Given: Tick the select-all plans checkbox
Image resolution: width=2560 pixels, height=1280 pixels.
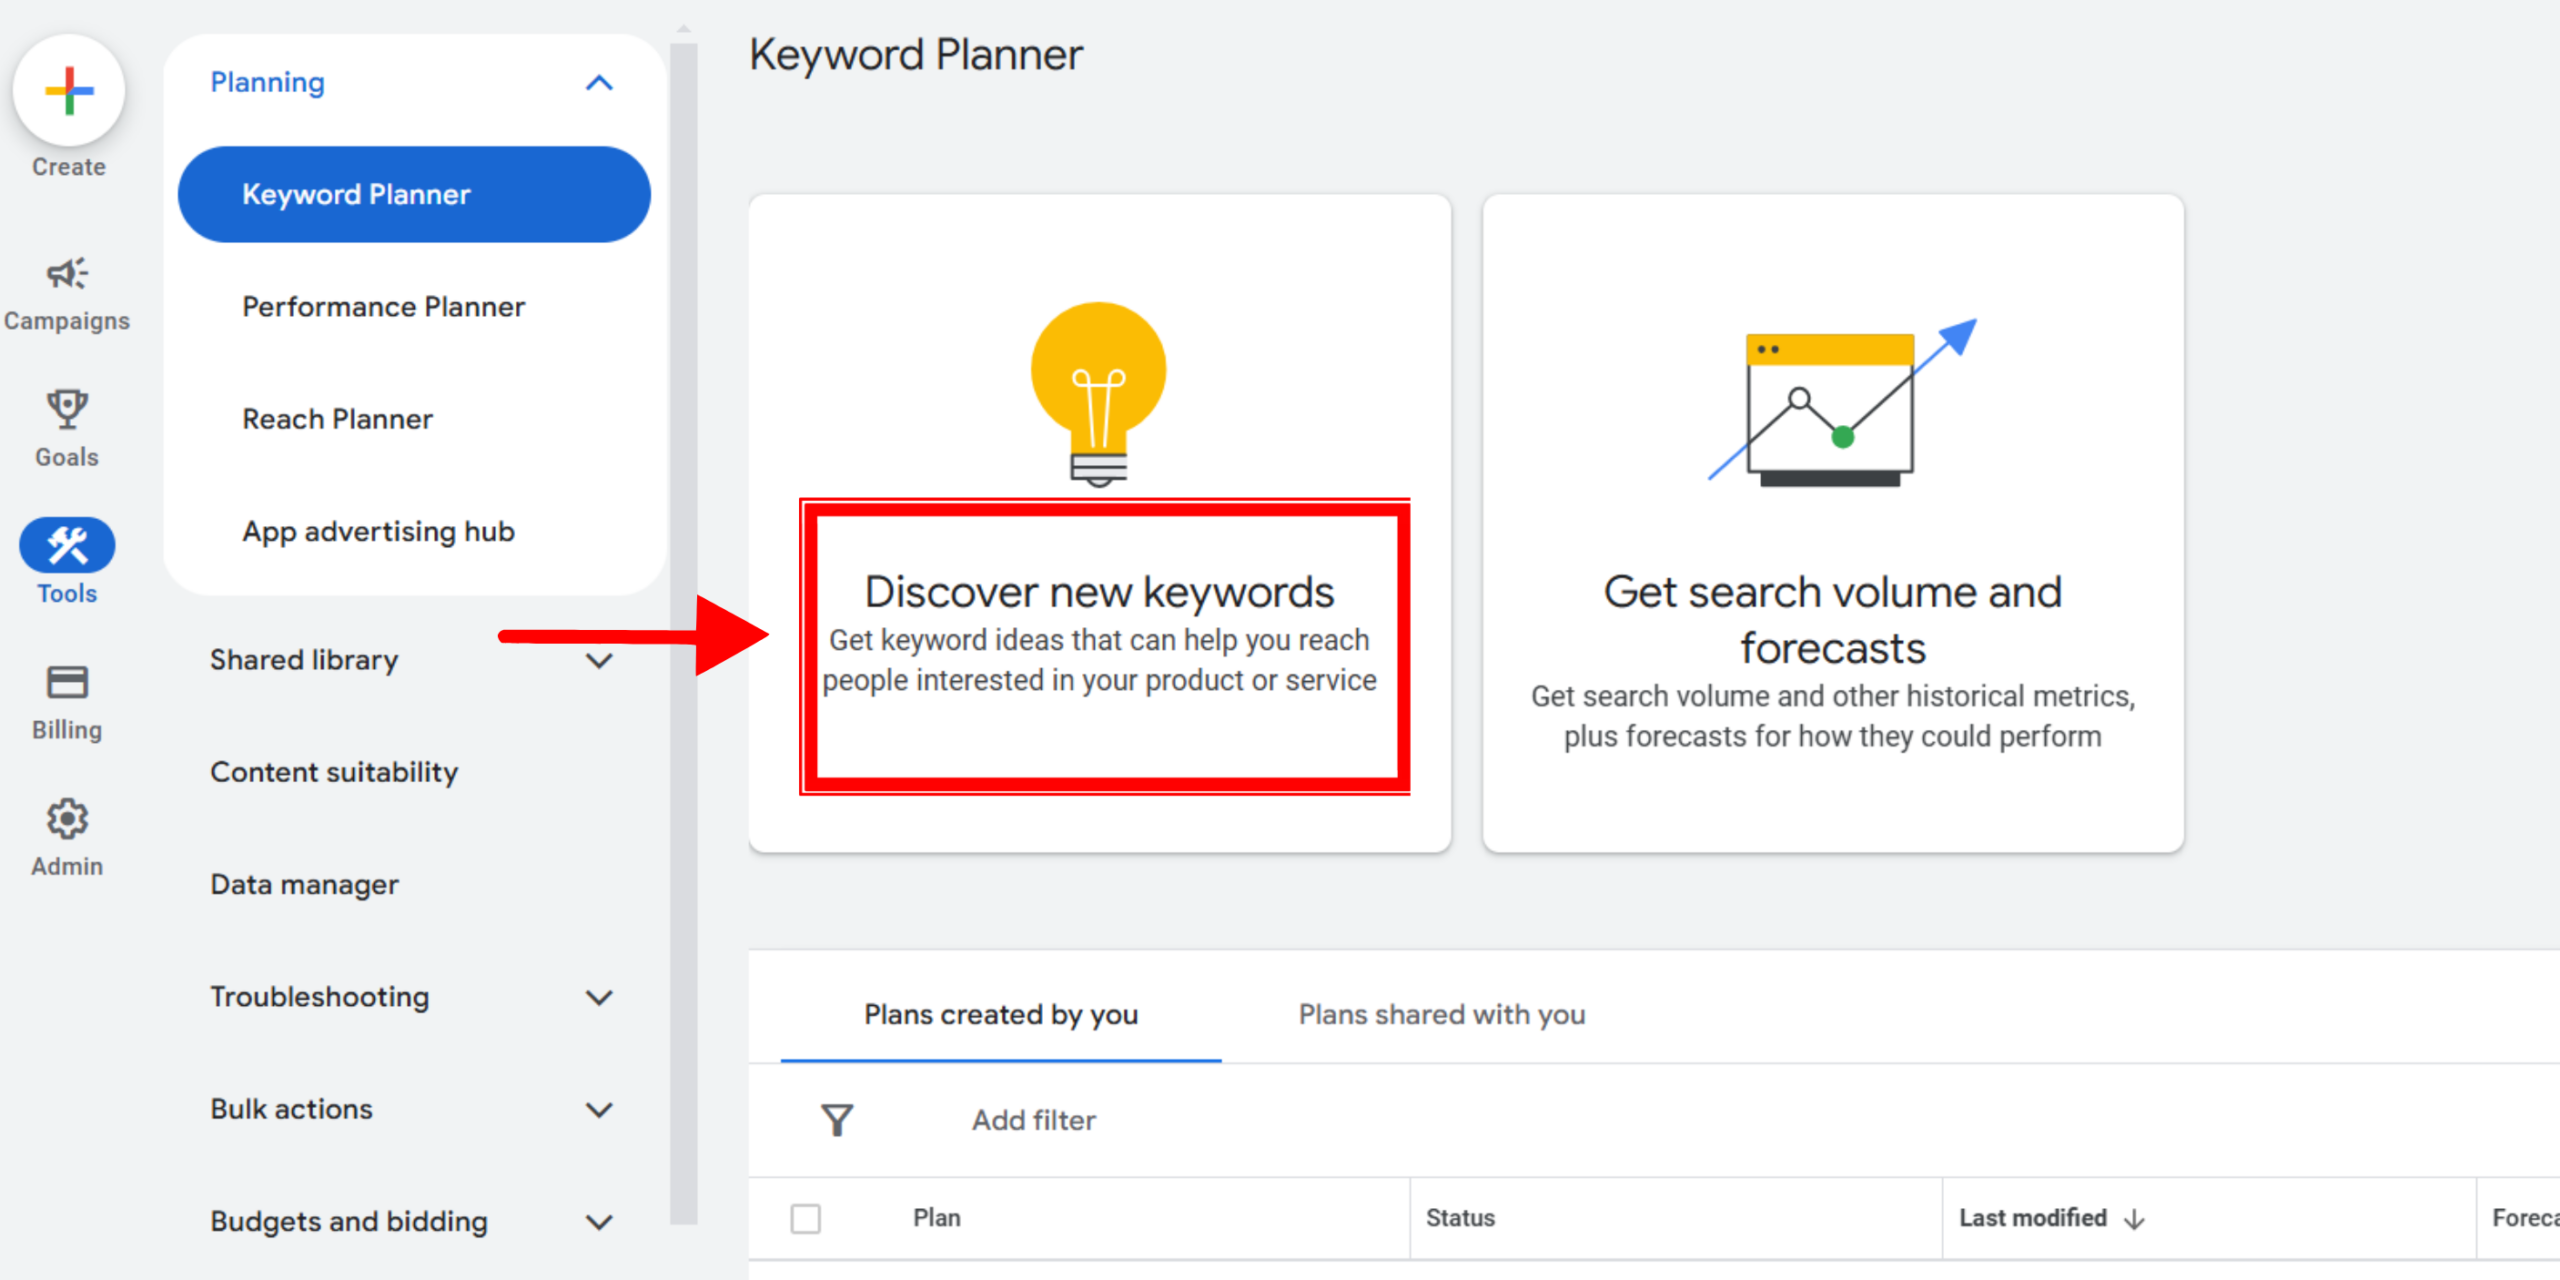Looking at the screenshot, I should click(x=805, y=1218).
